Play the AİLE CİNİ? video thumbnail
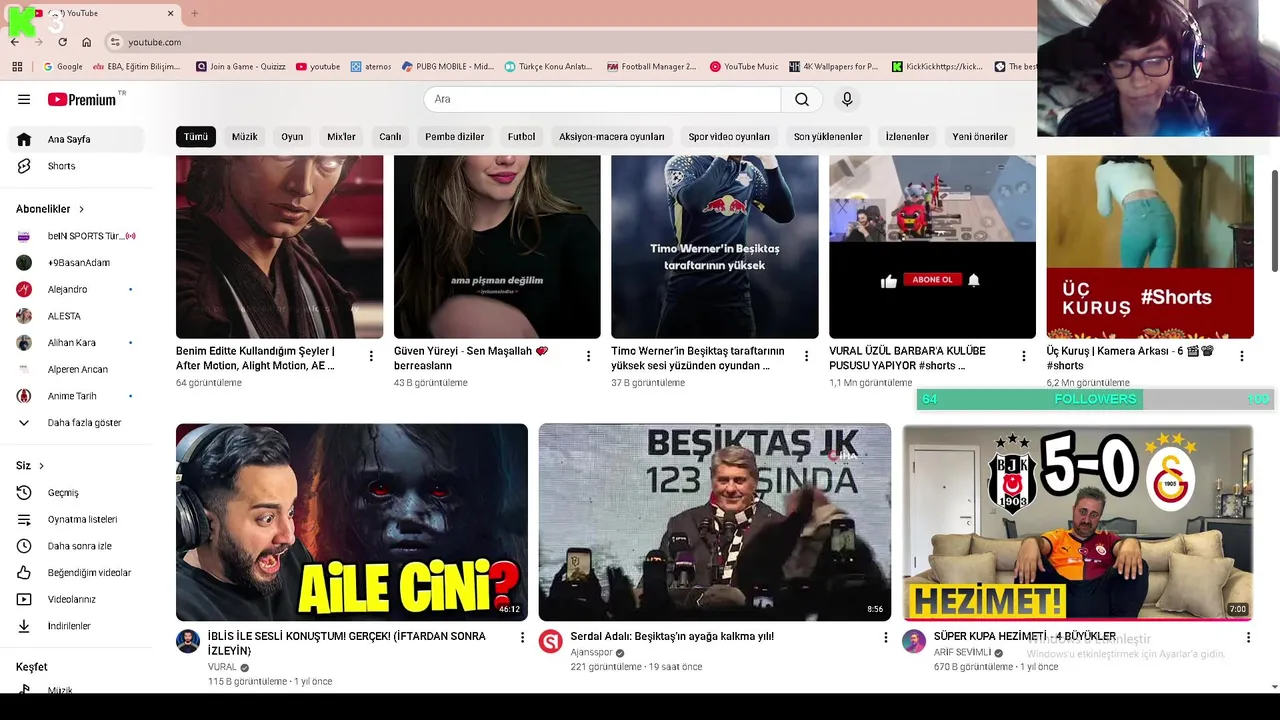Viewport: 1280px width, 720px height. pyautogui.click(x=352, y=522)
